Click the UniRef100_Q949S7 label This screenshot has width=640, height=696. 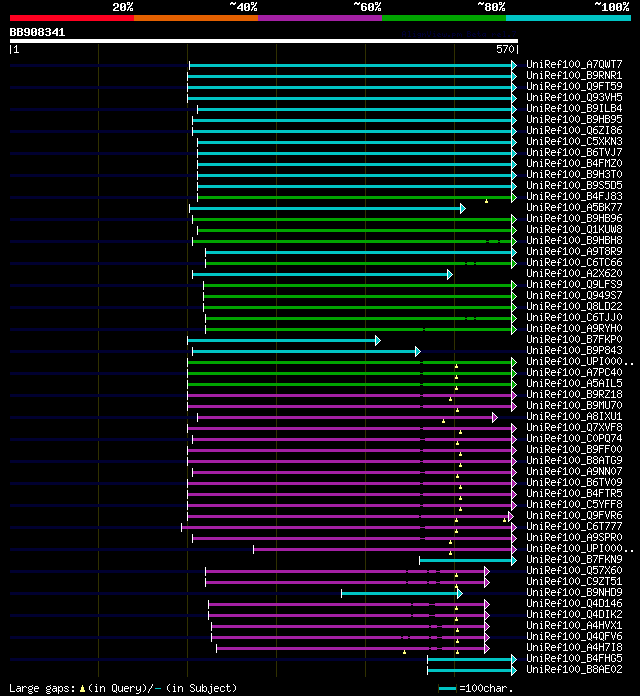(574, 295)
